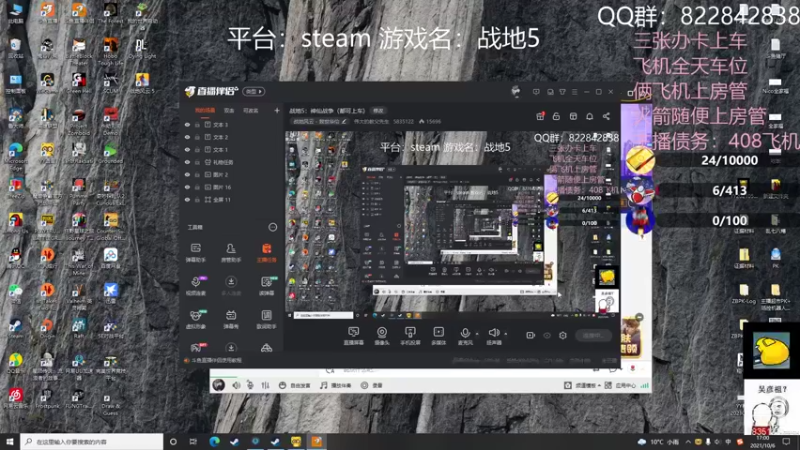Click the Windows taskbar search box
Viewport: 800px width, 450px height.
point(92,441)
